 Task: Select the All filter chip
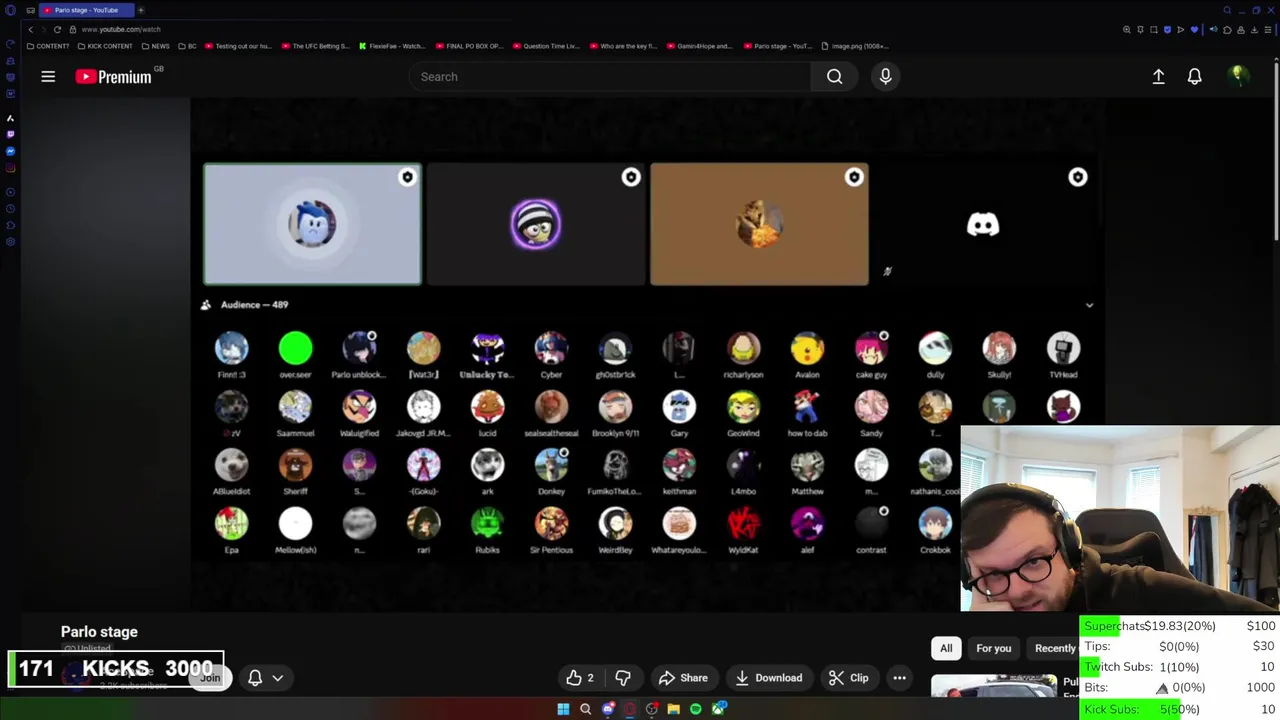946,648
